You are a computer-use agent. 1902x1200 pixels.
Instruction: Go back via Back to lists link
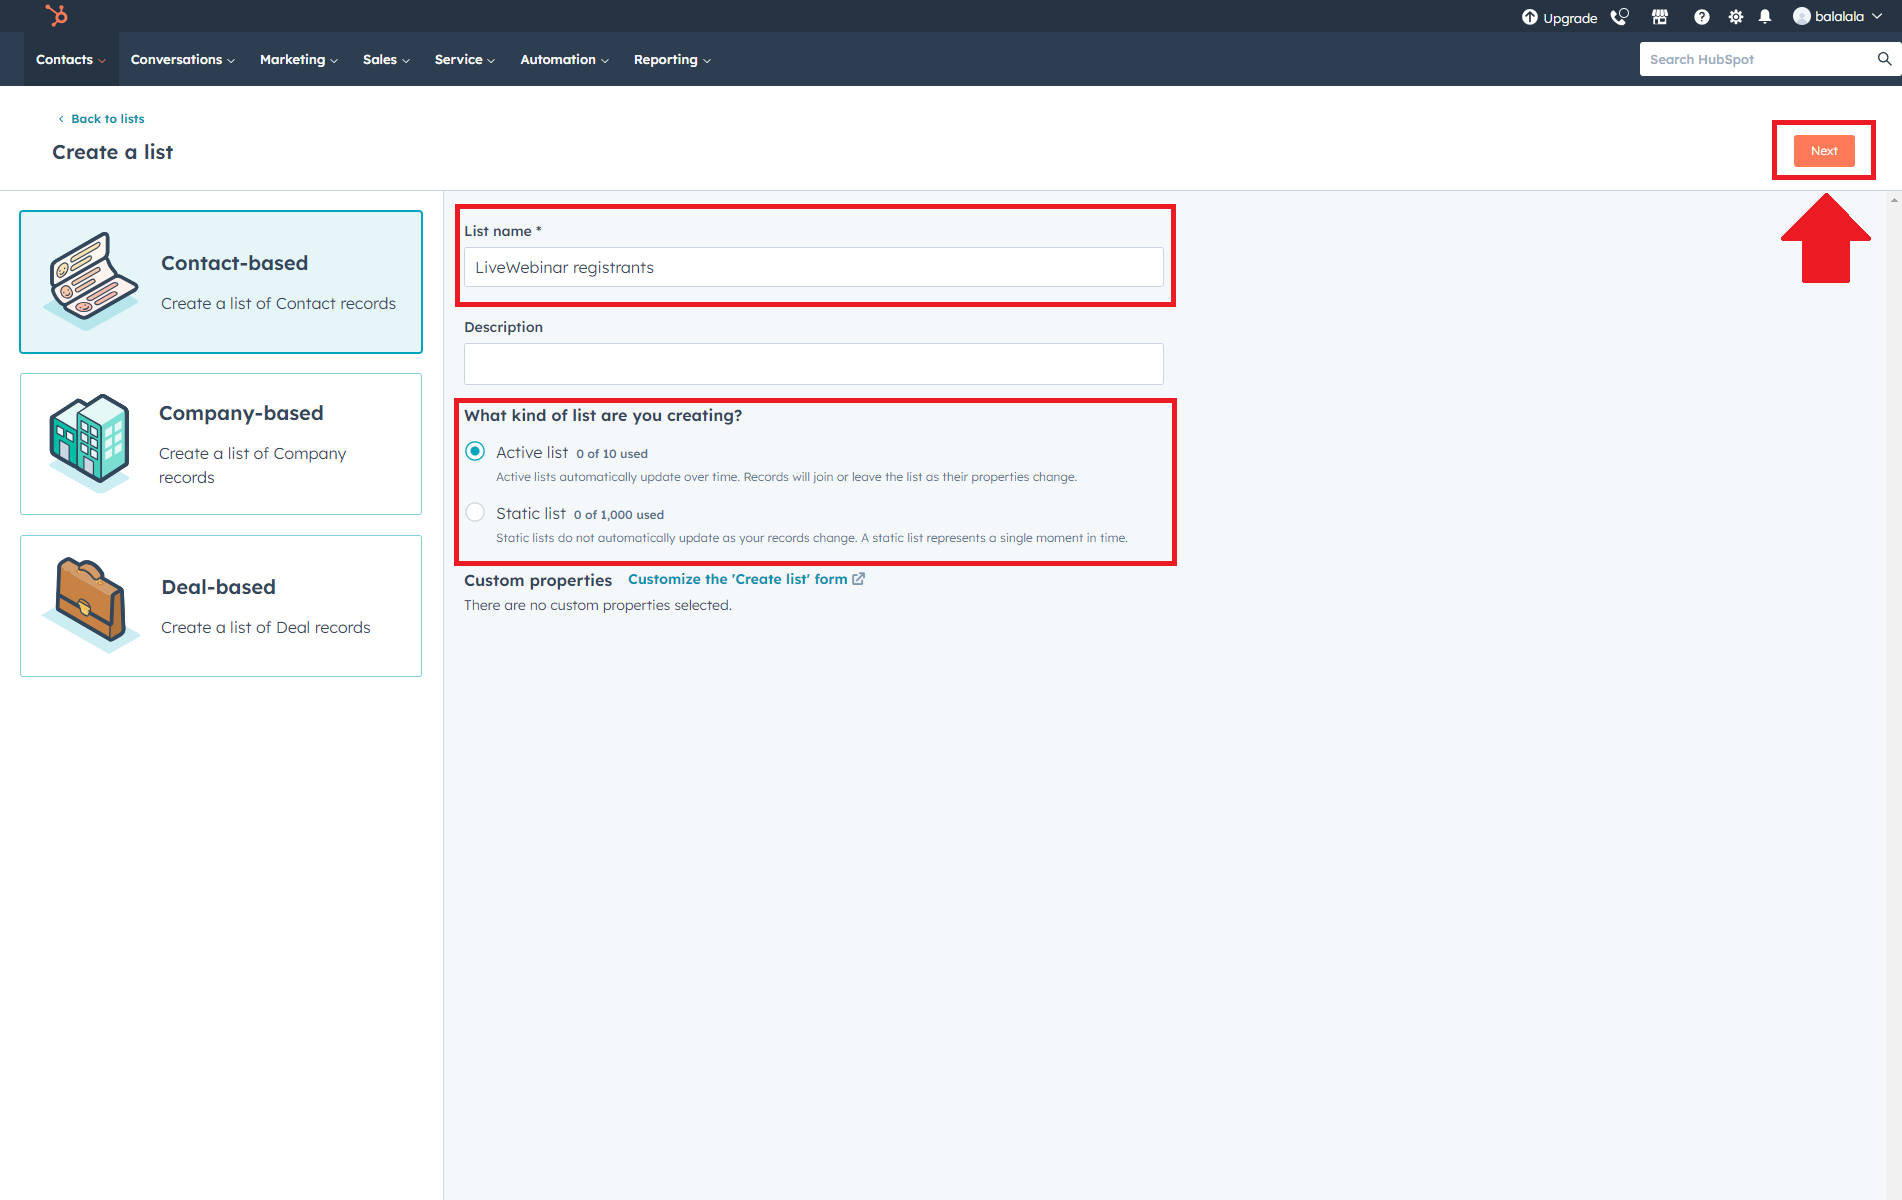pyautogui.click(x=107, y=119)
